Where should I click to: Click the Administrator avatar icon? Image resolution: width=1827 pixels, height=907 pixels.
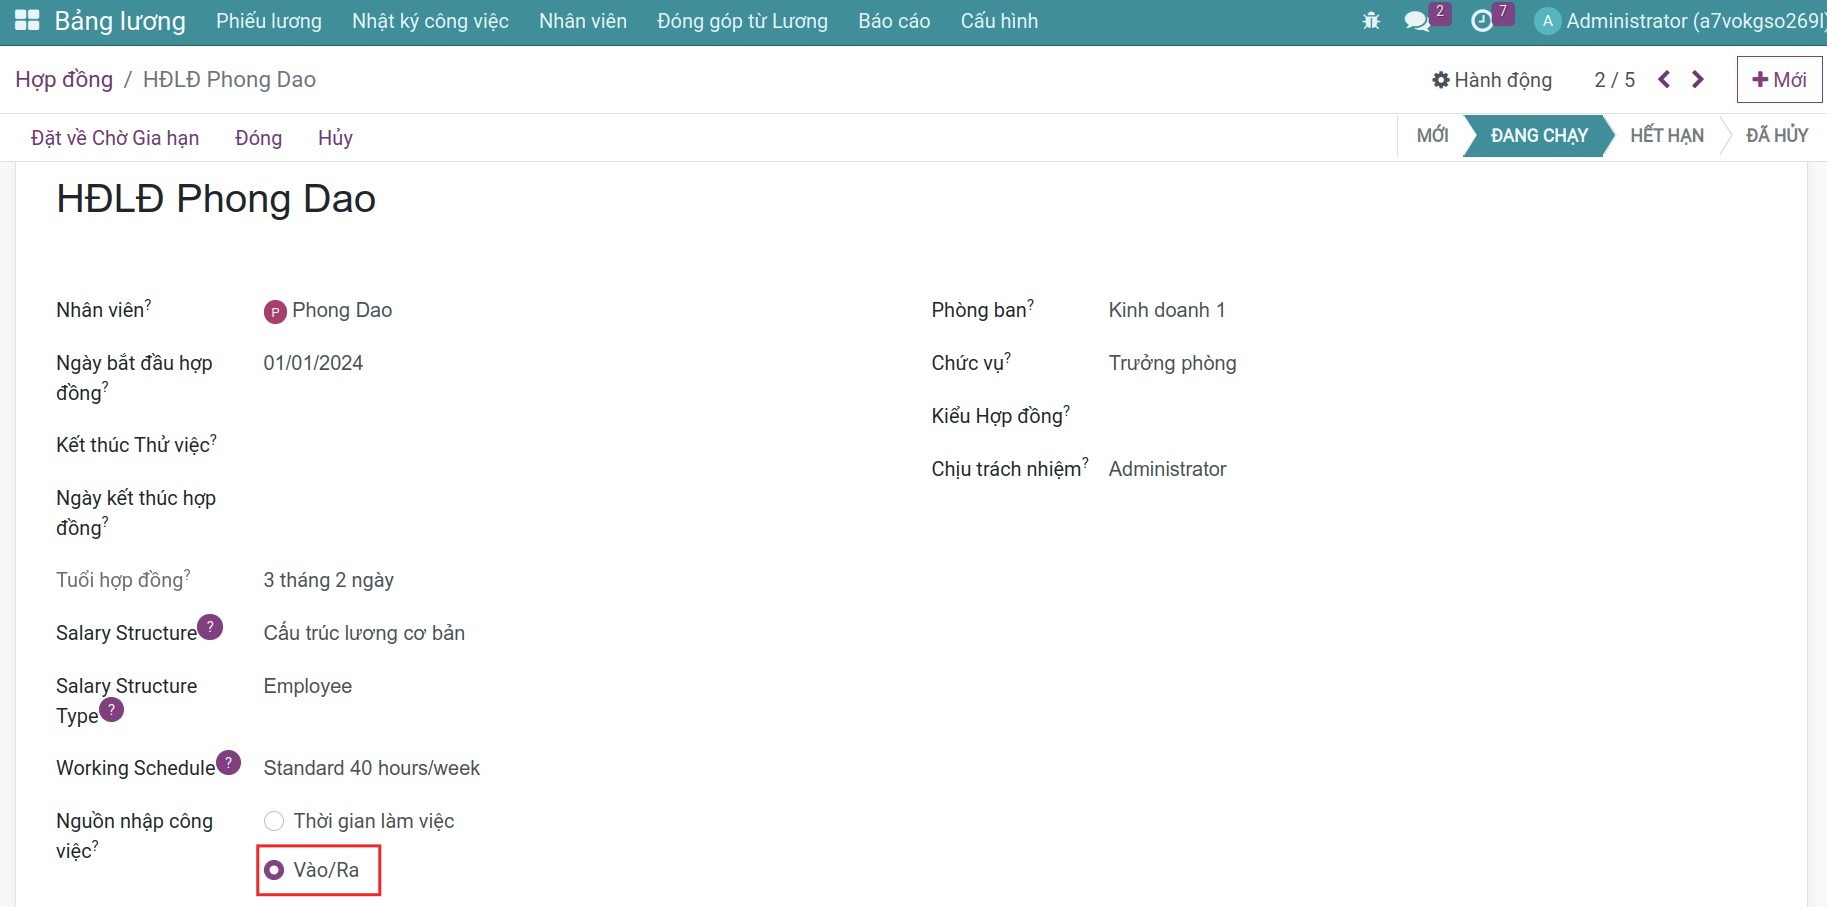(x=1547, y=21)
